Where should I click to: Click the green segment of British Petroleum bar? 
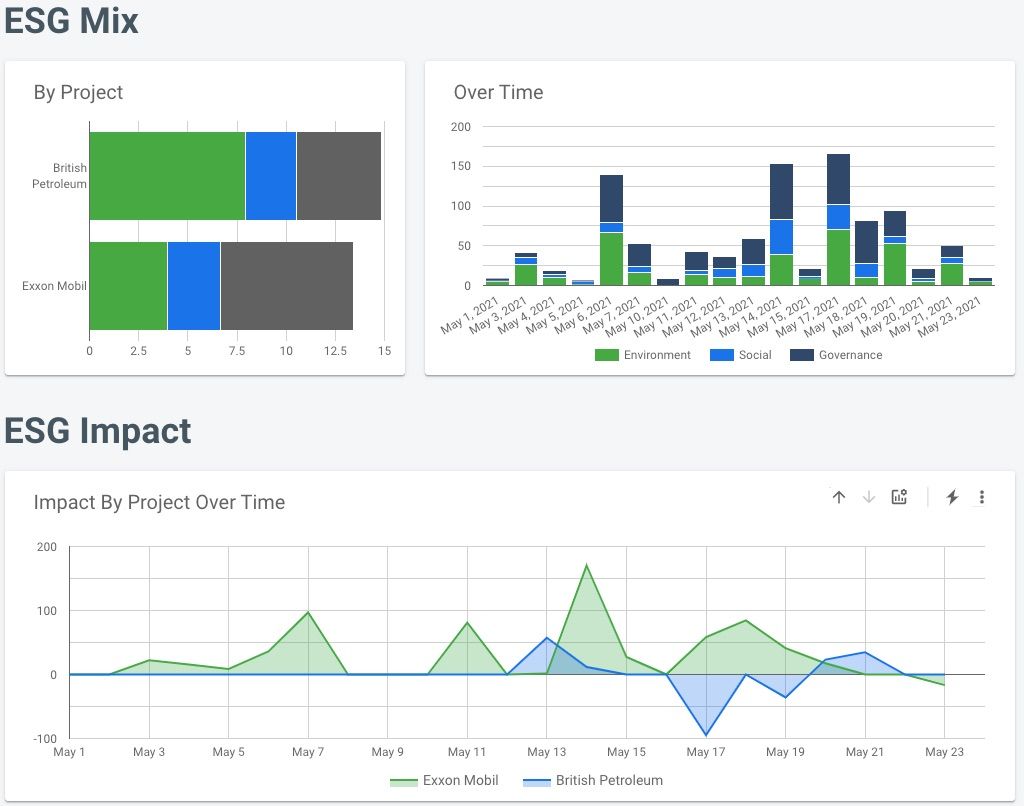(167, 176)
